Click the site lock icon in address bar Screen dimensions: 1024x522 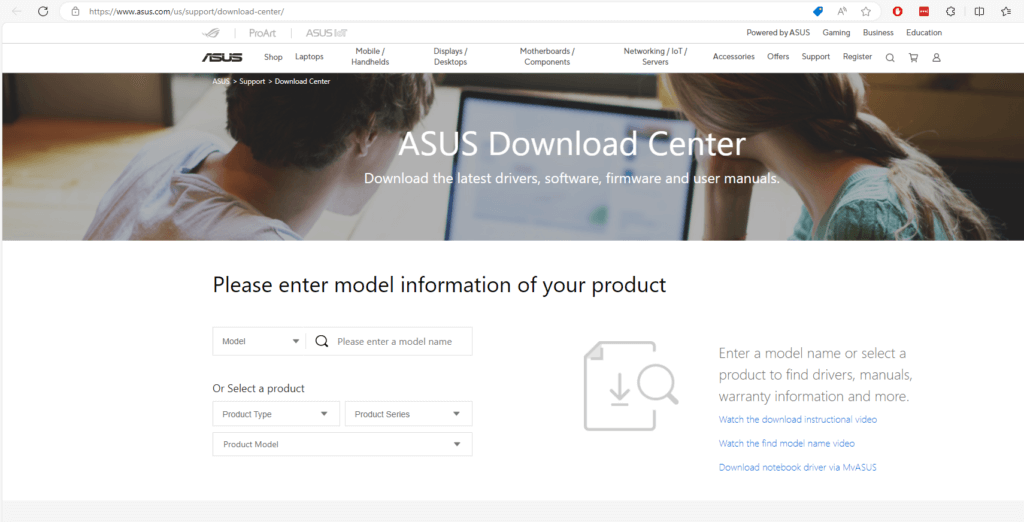tap(75, 11)
